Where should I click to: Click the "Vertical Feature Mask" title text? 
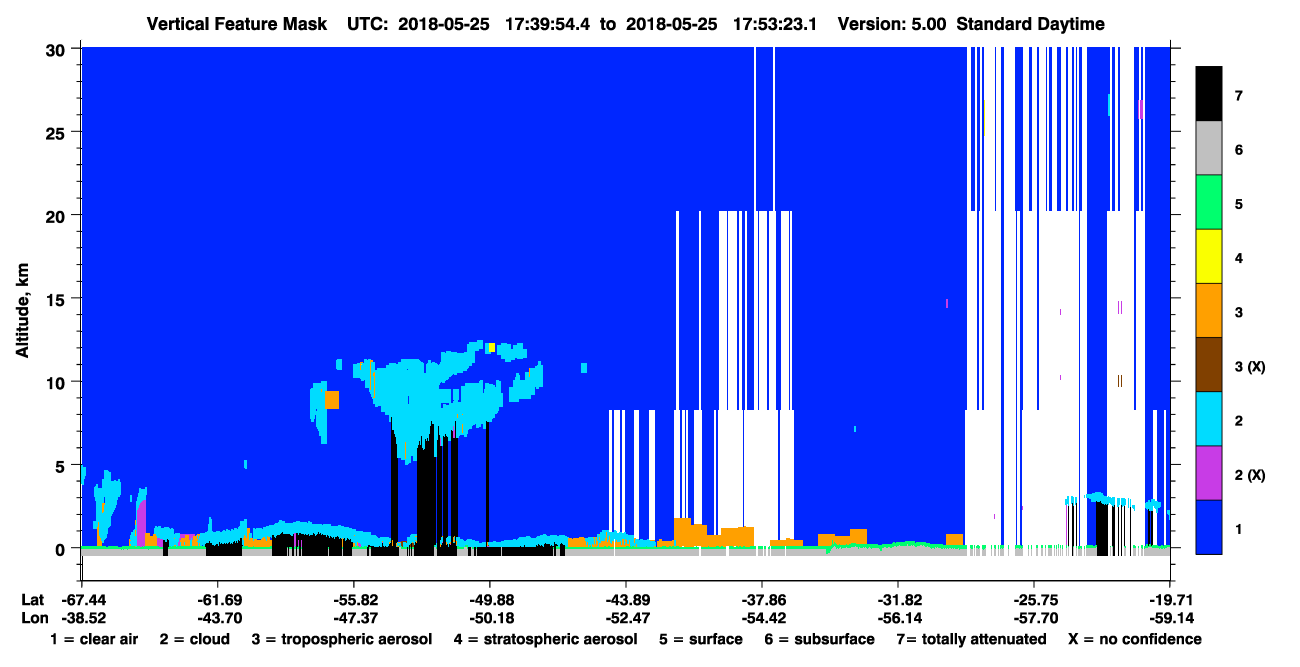[236, 24]
